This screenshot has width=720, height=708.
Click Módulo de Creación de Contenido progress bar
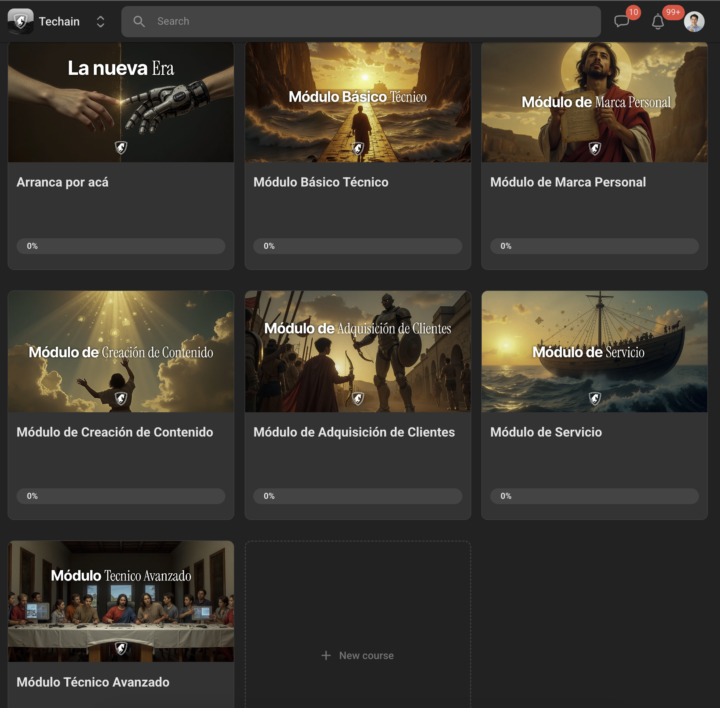(x=121, y=496)
